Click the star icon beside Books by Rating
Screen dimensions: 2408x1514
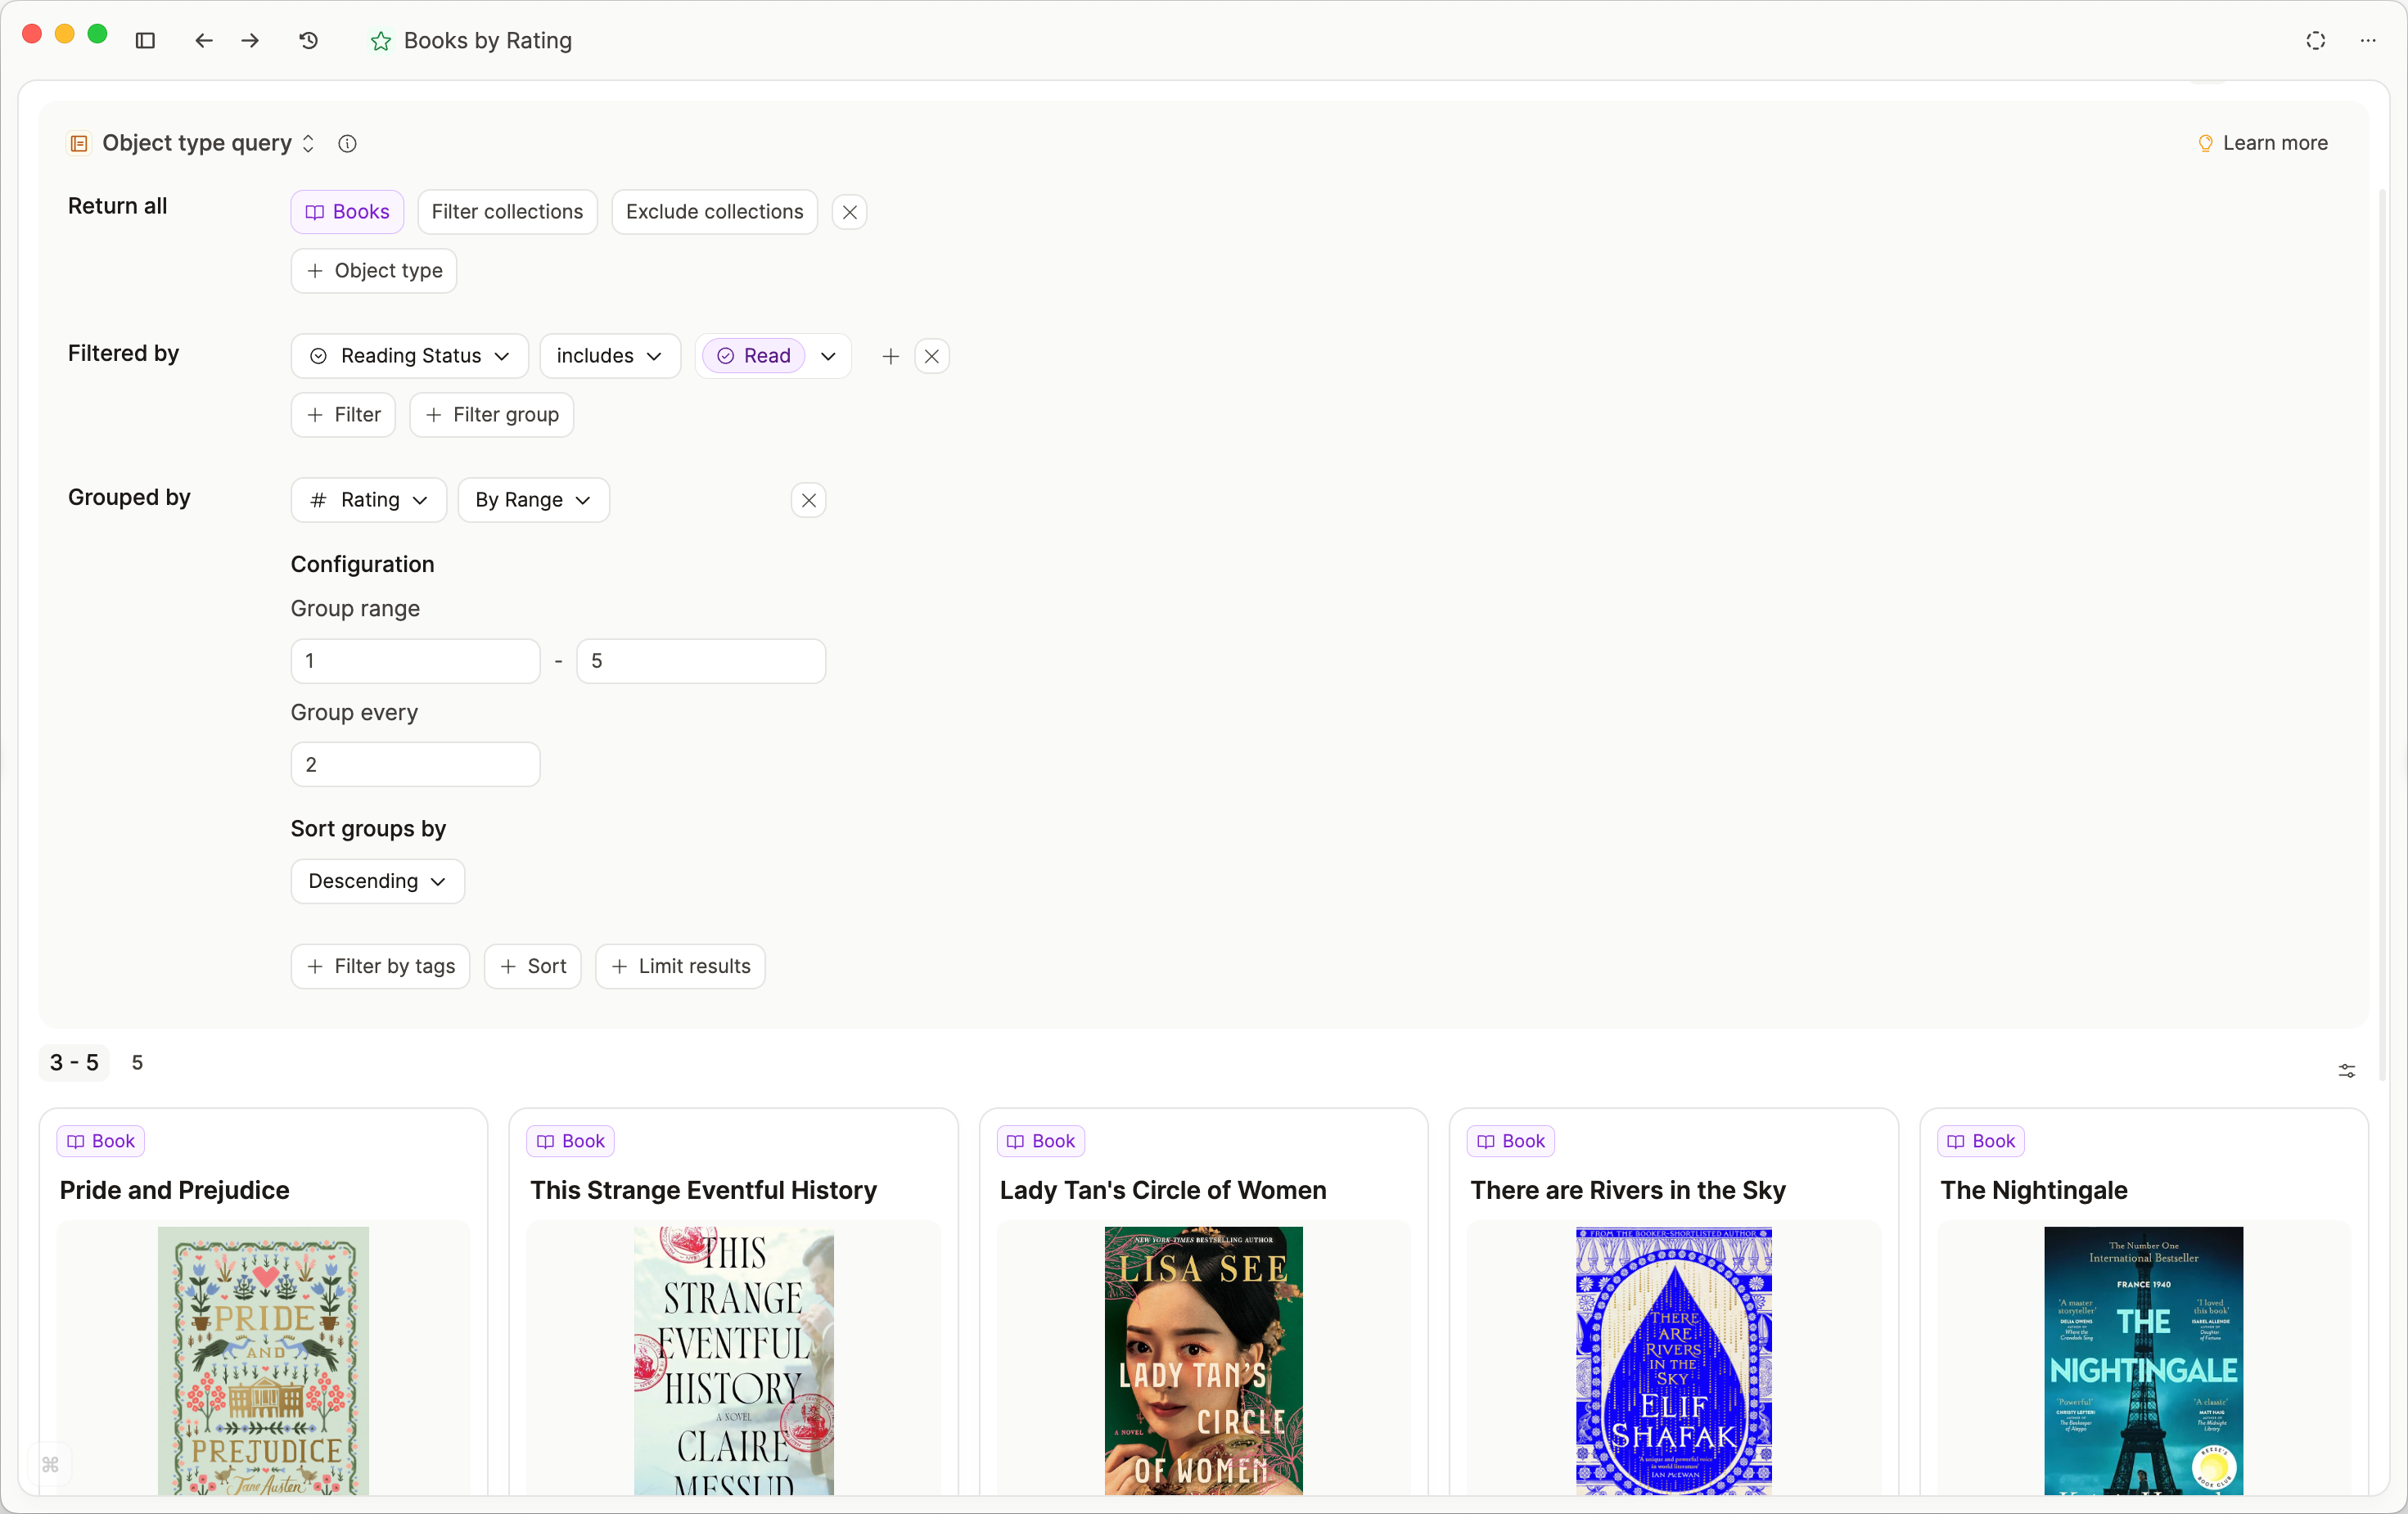click(380, 41)
